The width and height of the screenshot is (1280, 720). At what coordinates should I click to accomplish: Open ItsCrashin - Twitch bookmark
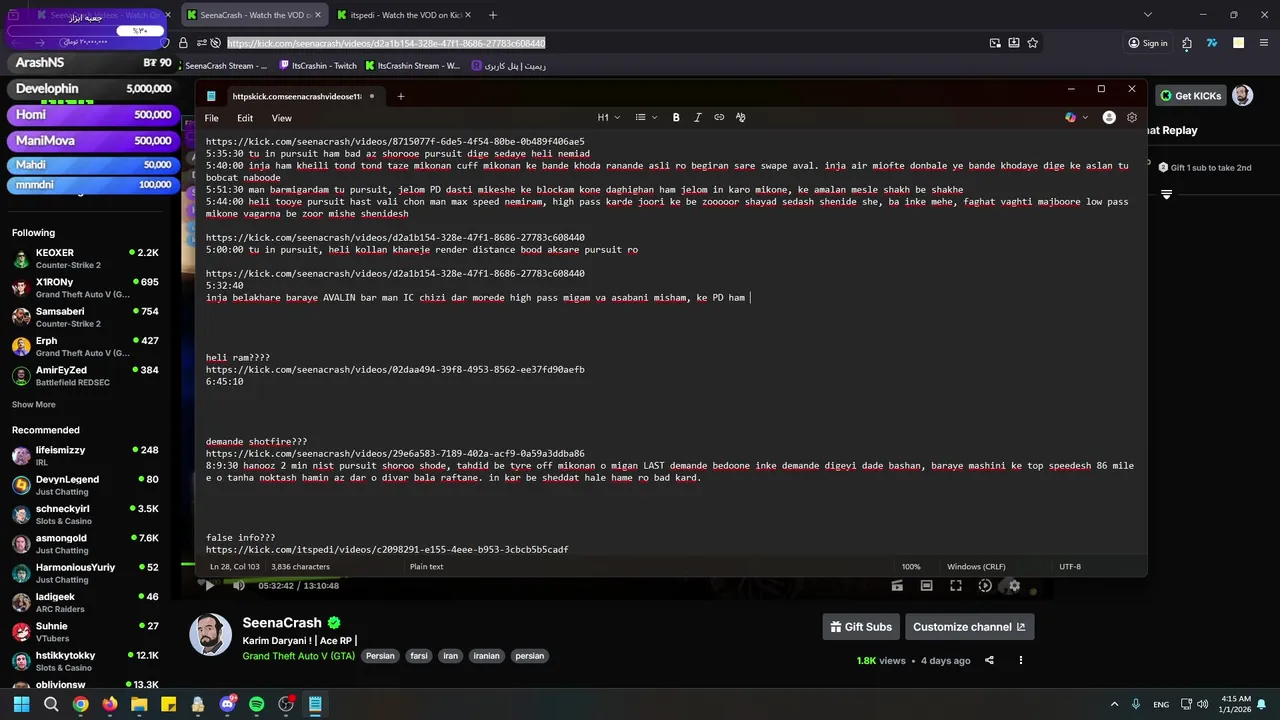click(x=318, y=66)
